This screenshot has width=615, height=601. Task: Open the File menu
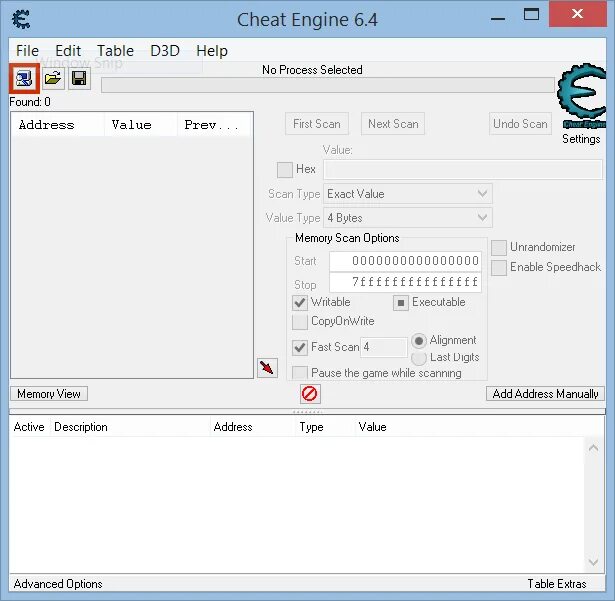click(27, 51)
